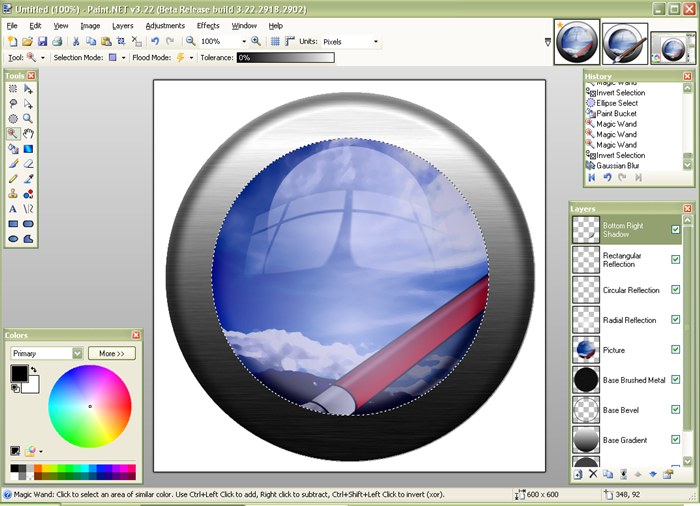Screen dimensions: 700x506
Task: Toggle the pixel grid icon
Action: 275,42
